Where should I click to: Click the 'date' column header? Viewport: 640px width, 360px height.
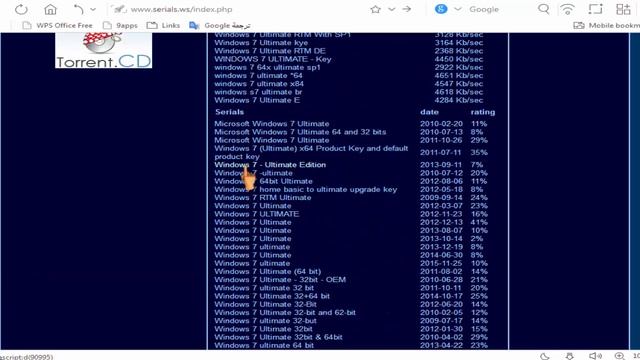pos(429,112)
